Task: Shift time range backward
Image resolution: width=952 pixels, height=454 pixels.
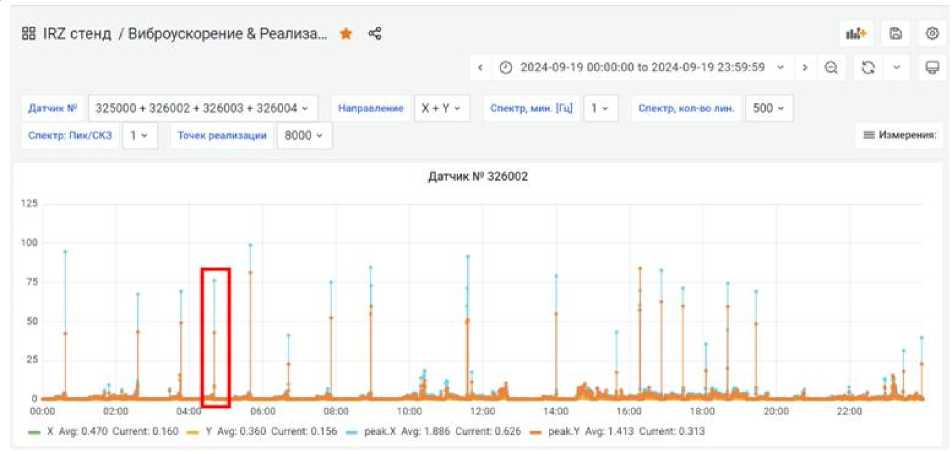Action: (x=480, y=67)
